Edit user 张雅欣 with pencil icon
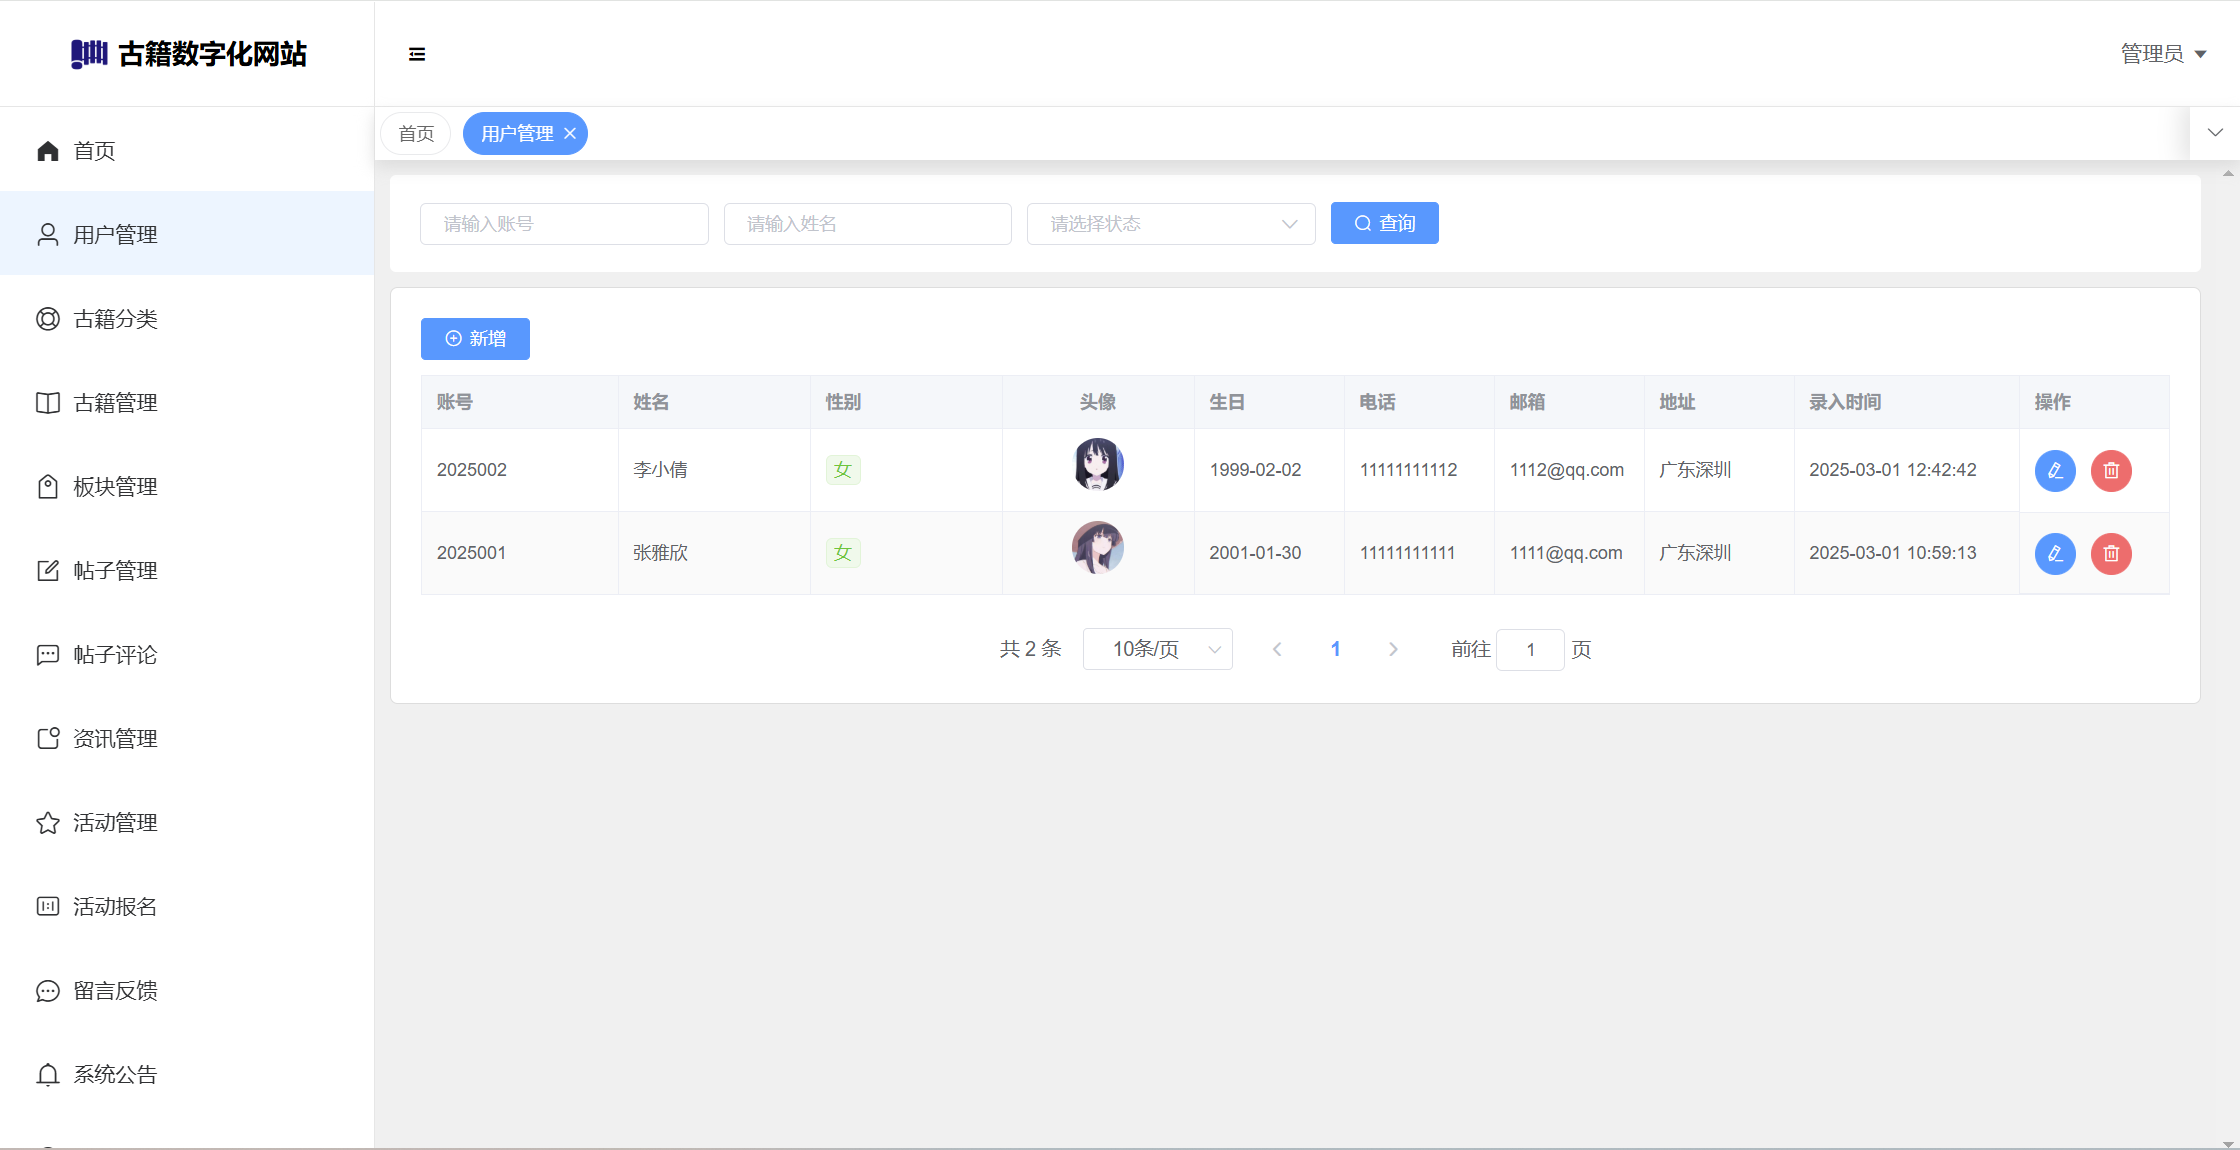 pos(2055,553)
